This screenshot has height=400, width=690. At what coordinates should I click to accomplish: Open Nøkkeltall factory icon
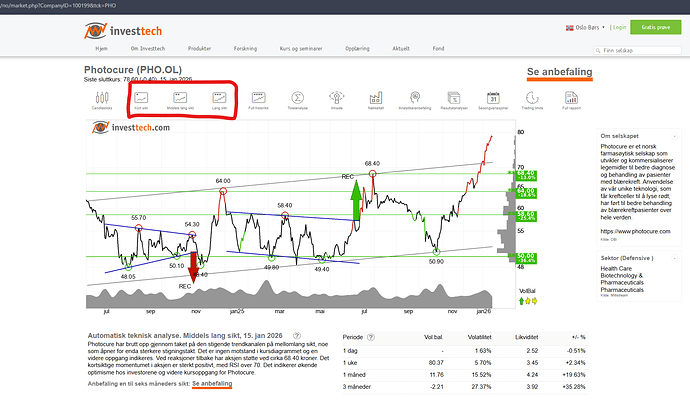[x=376, y=98]
